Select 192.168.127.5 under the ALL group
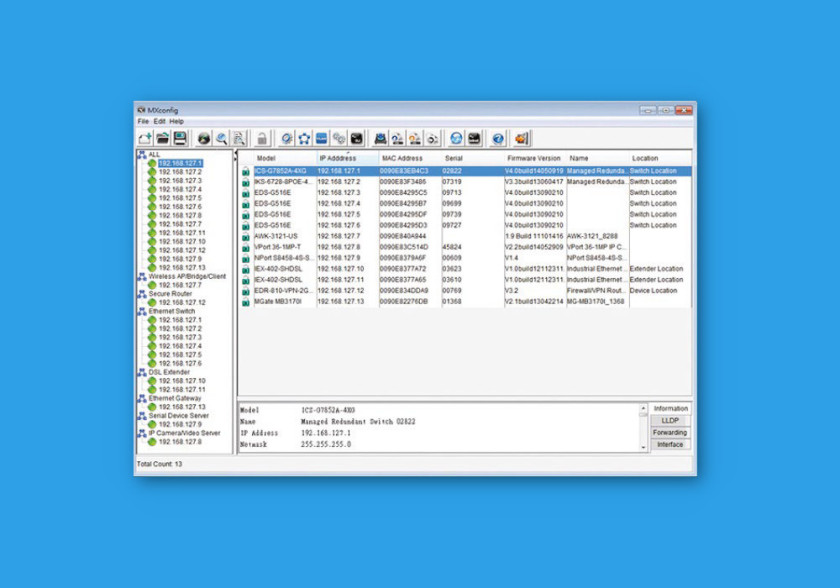The height and width of the screenshot is (588, 840). coord(181,198)
